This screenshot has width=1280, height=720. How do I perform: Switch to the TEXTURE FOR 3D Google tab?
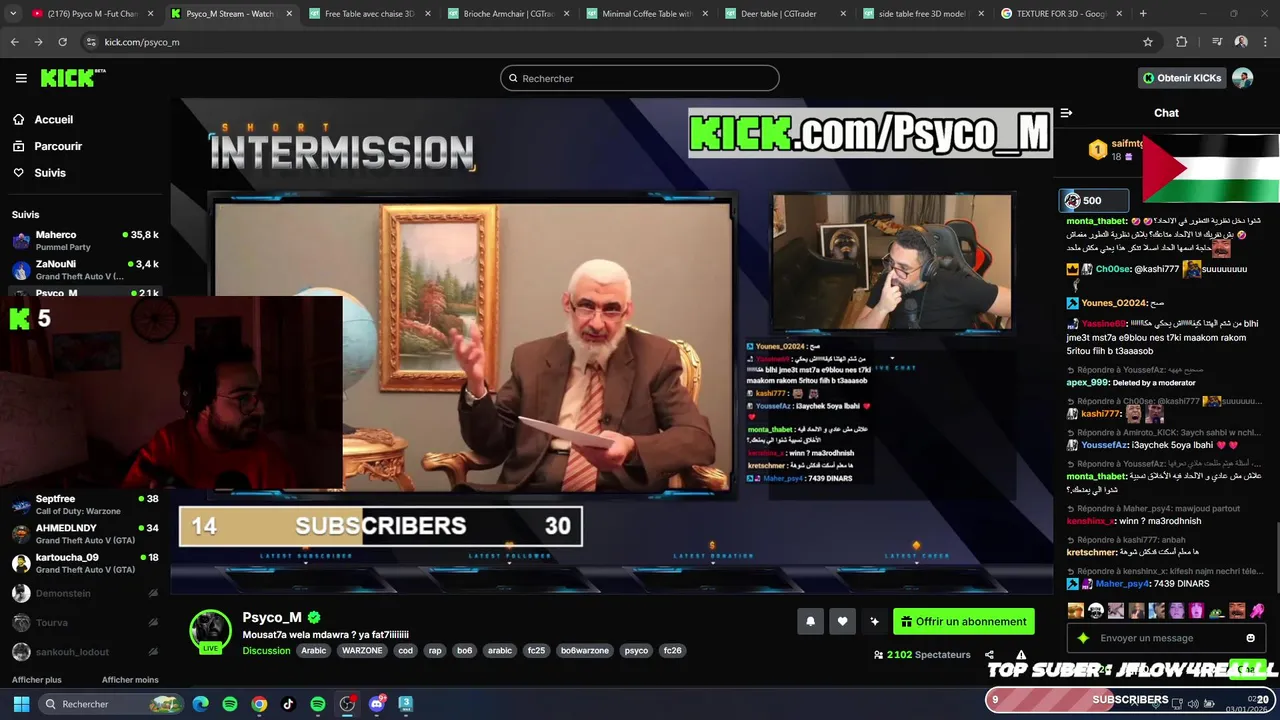[1064, 14]
